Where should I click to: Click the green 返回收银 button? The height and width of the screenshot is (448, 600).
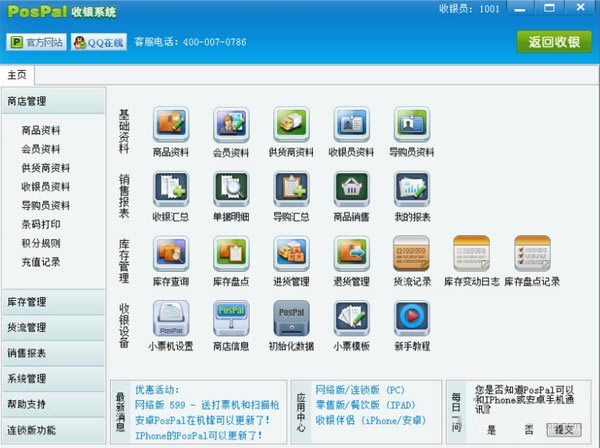coord(553,41)
